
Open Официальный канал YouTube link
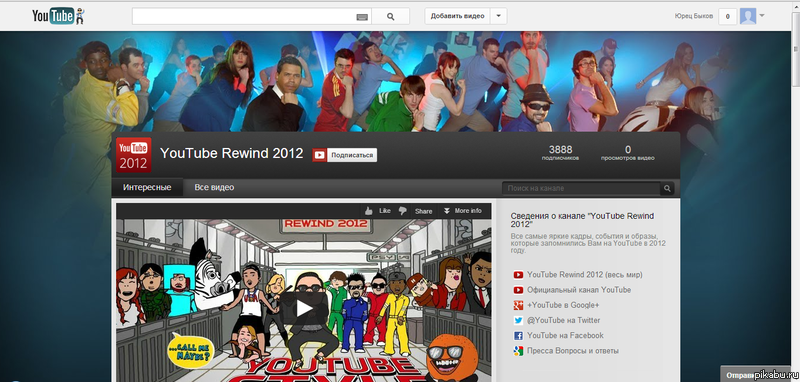579,290
